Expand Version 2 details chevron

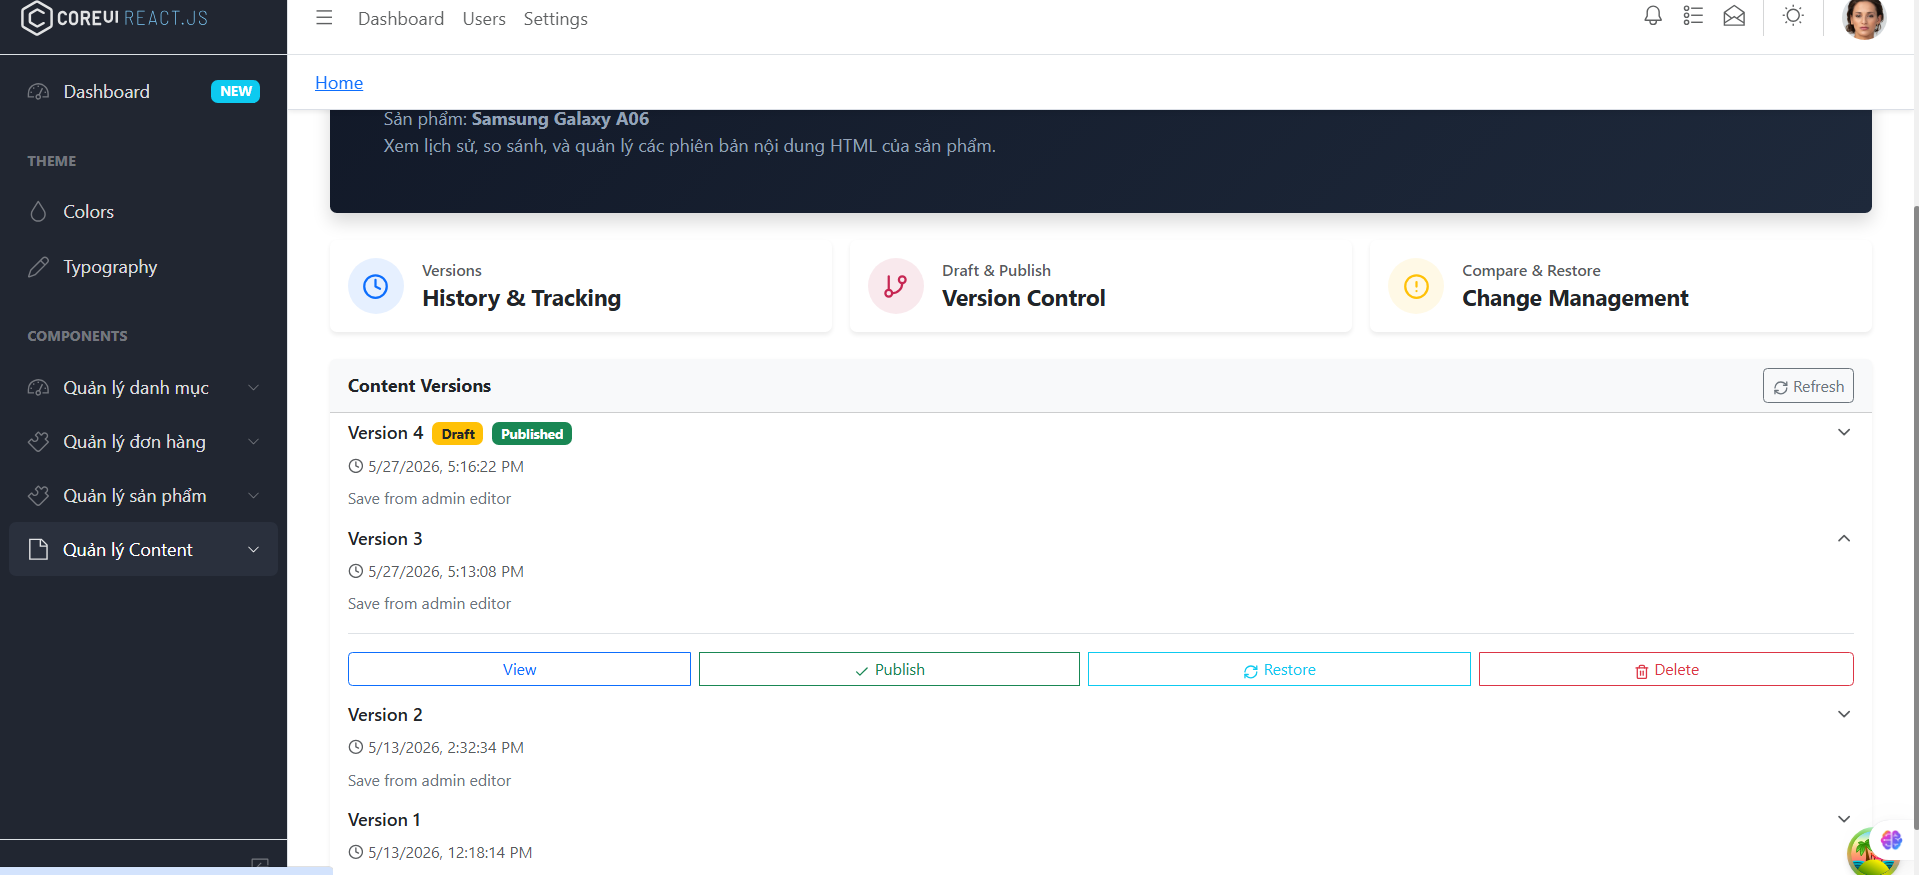1844,715
